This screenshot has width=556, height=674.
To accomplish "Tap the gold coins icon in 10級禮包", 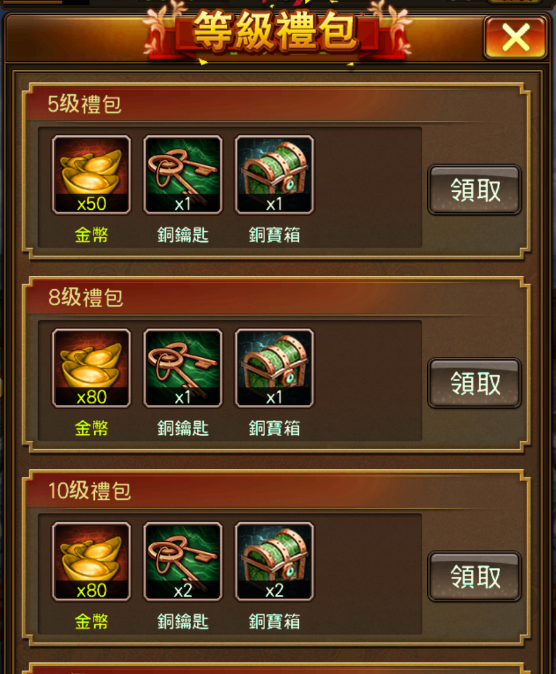I will coord(91,561).
